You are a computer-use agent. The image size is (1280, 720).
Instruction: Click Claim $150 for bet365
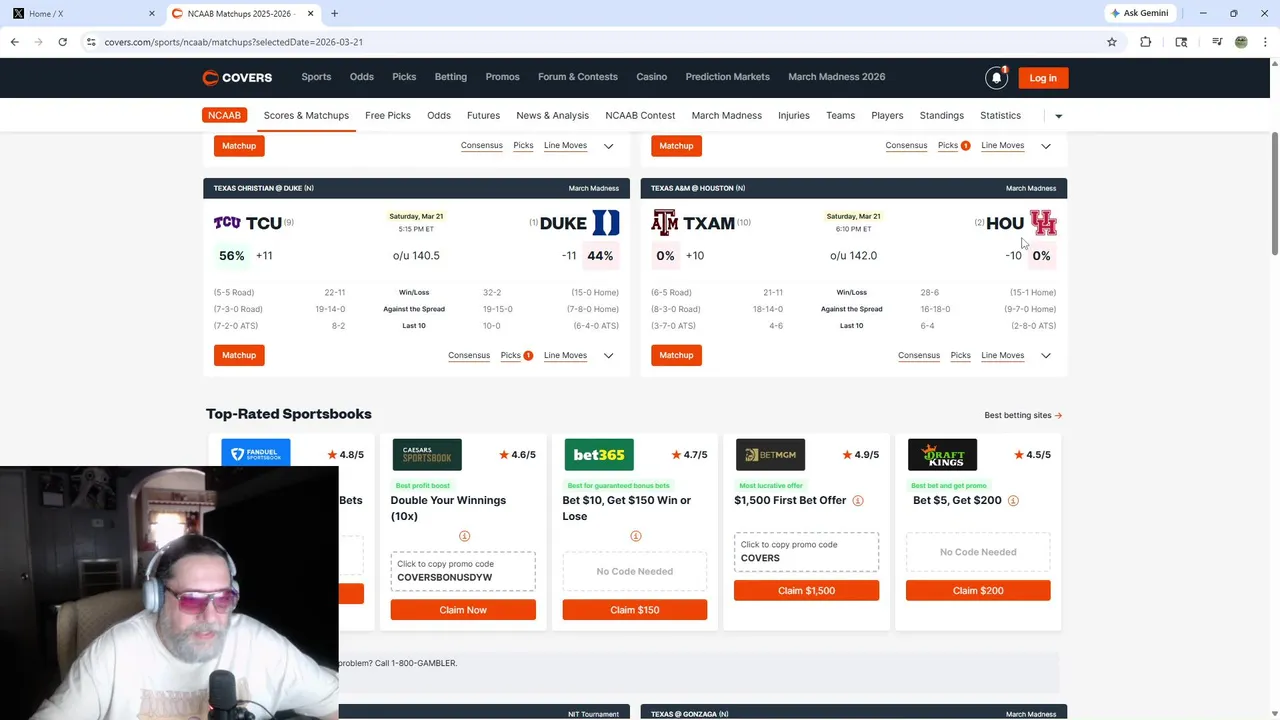click(635, 610)
